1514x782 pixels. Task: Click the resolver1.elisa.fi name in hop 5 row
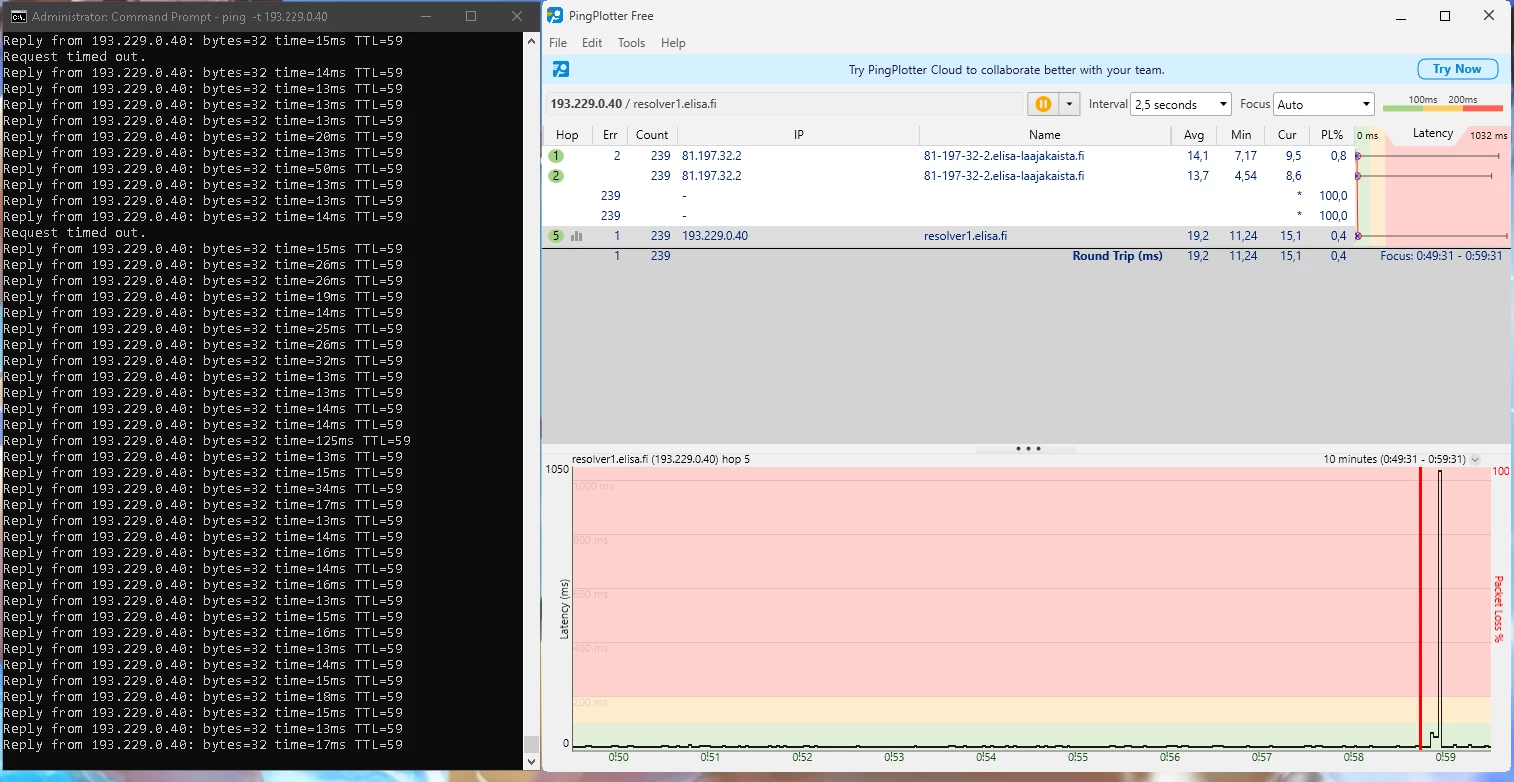coord(965,236)
